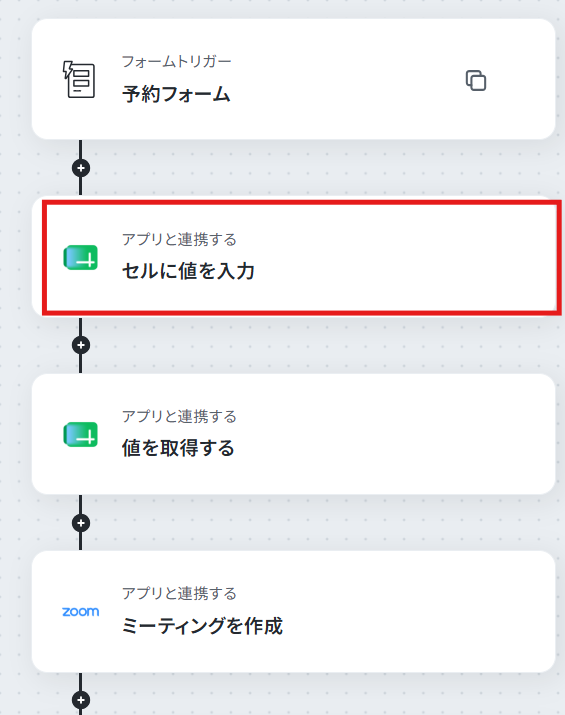Click the green icon beside 値を取得する
This screenshot has height=715, width=565.
[x=81, y=435]
